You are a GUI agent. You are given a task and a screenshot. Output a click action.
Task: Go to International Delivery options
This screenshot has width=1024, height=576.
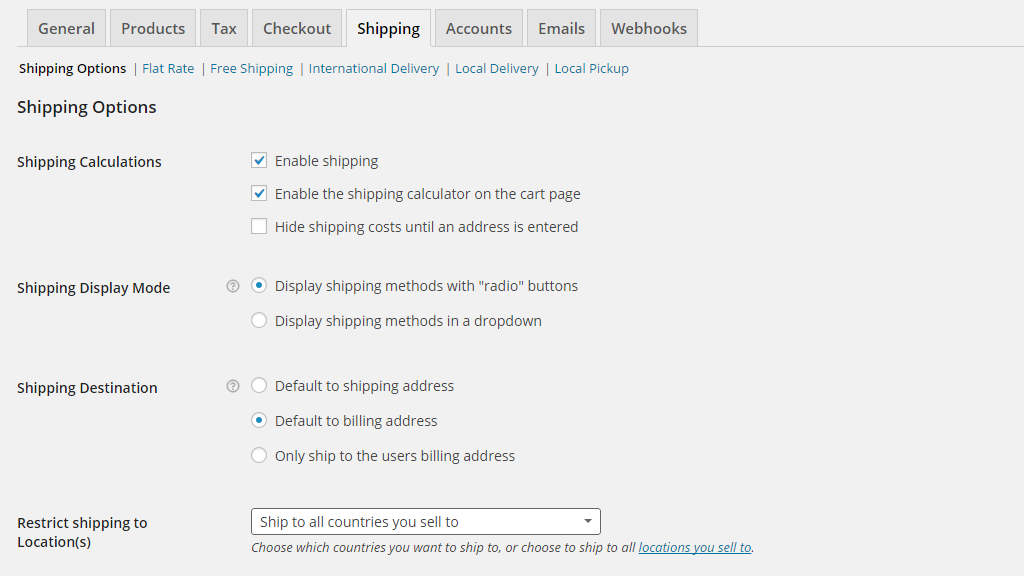373,68
